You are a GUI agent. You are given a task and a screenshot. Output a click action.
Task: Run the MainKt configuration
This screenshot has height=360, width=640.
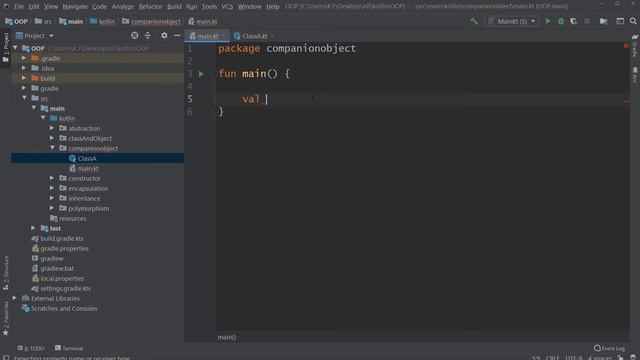[x=548, y=21]
